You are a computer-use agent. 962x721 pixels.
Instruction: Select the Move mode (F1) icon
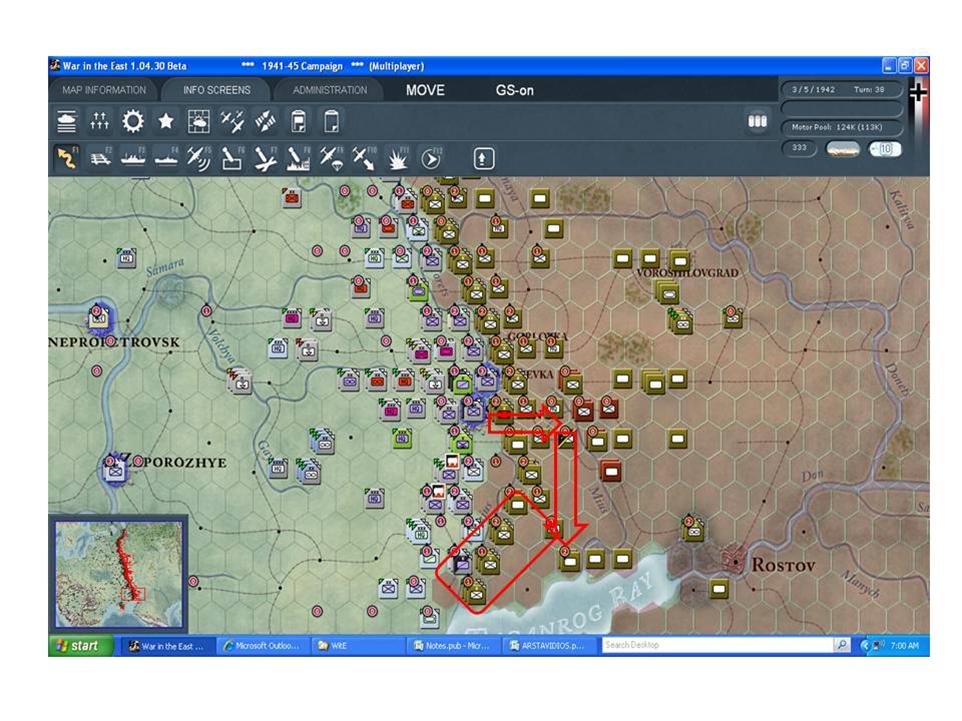(x=66, y=158)
